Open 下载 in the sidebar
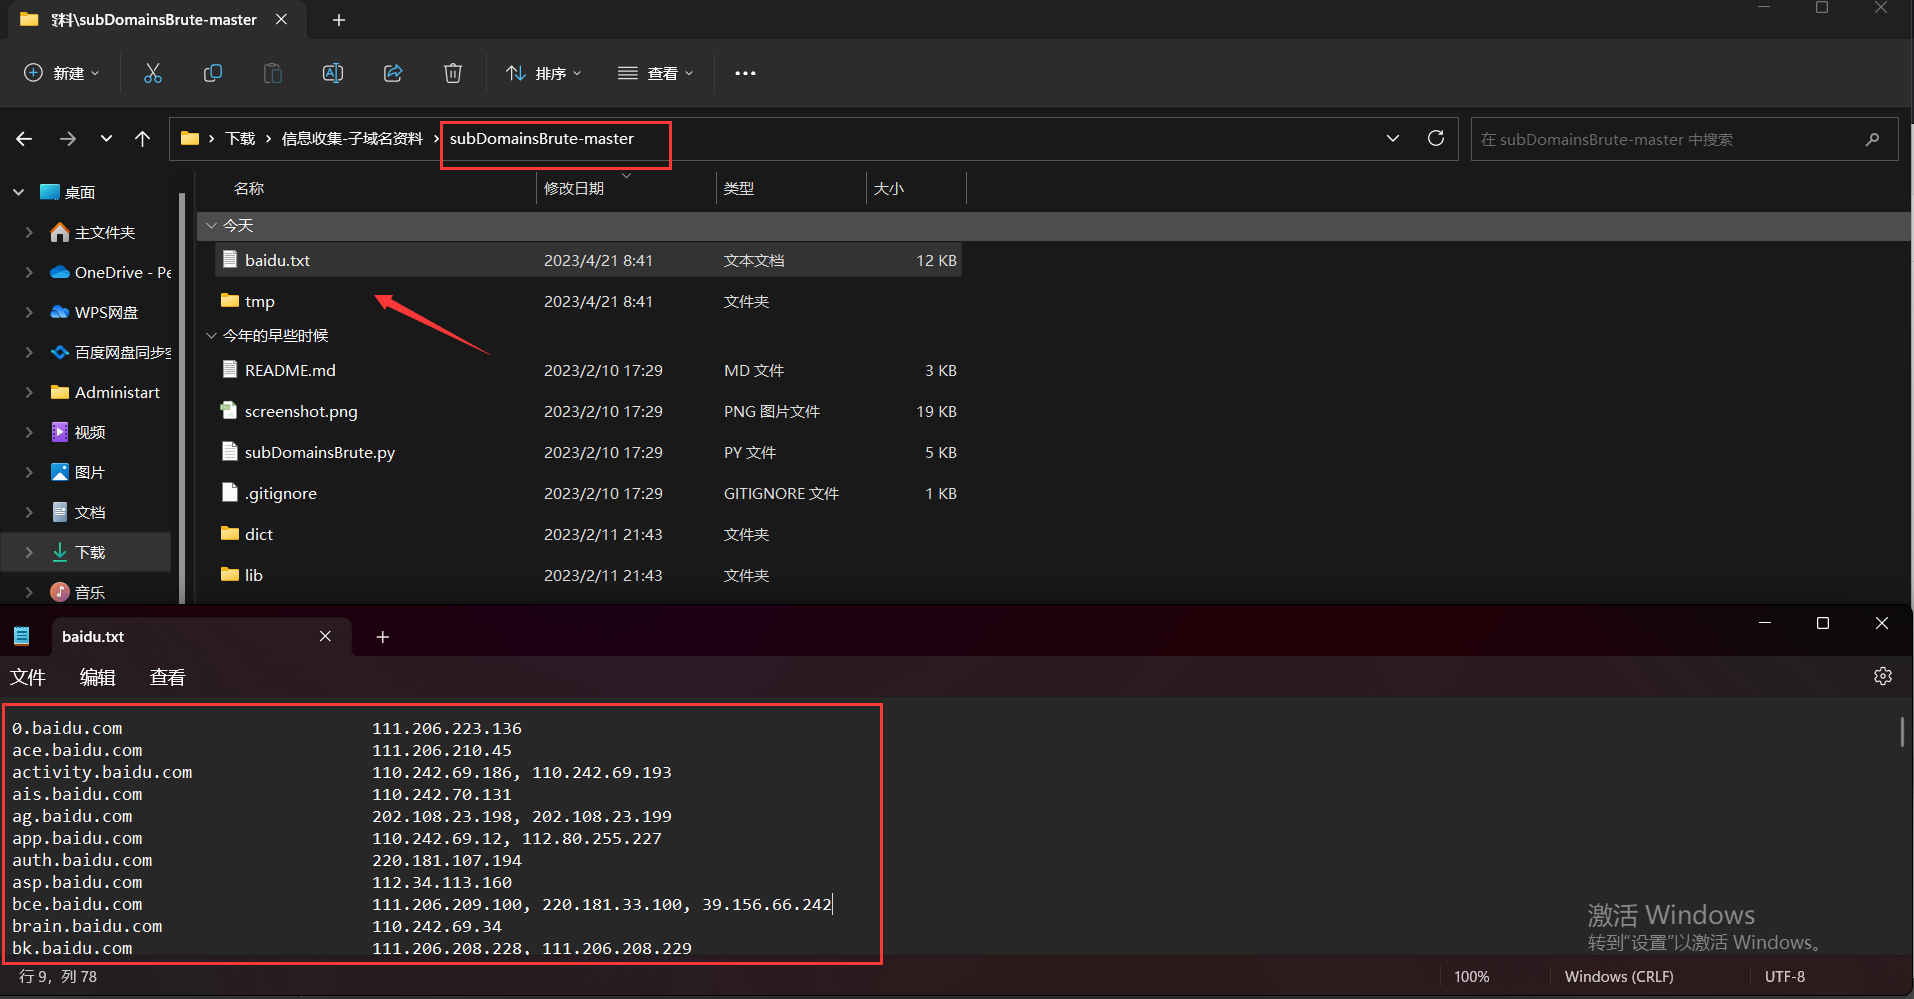The width and height of the screenshot is (1914, 999). (x=90, y=552)
